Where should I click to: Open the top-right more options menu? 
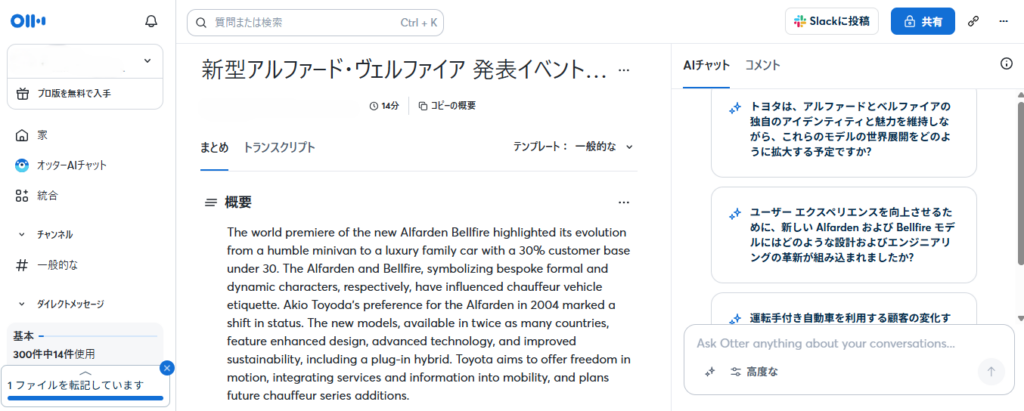click(x=1003, y=21)
